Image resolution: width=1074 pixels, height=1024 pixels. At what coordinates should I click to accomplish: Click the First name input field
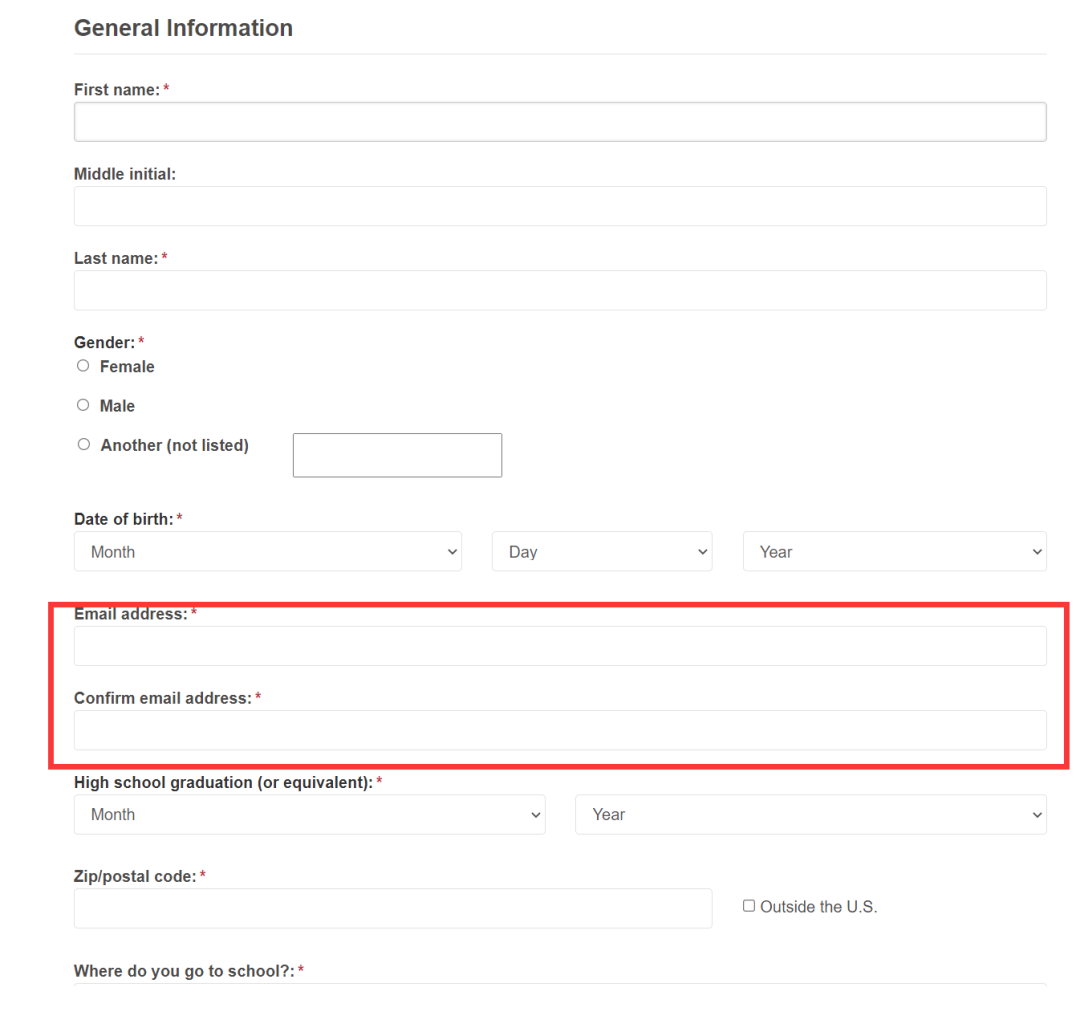pyautogui.click(x=560, y=122)
